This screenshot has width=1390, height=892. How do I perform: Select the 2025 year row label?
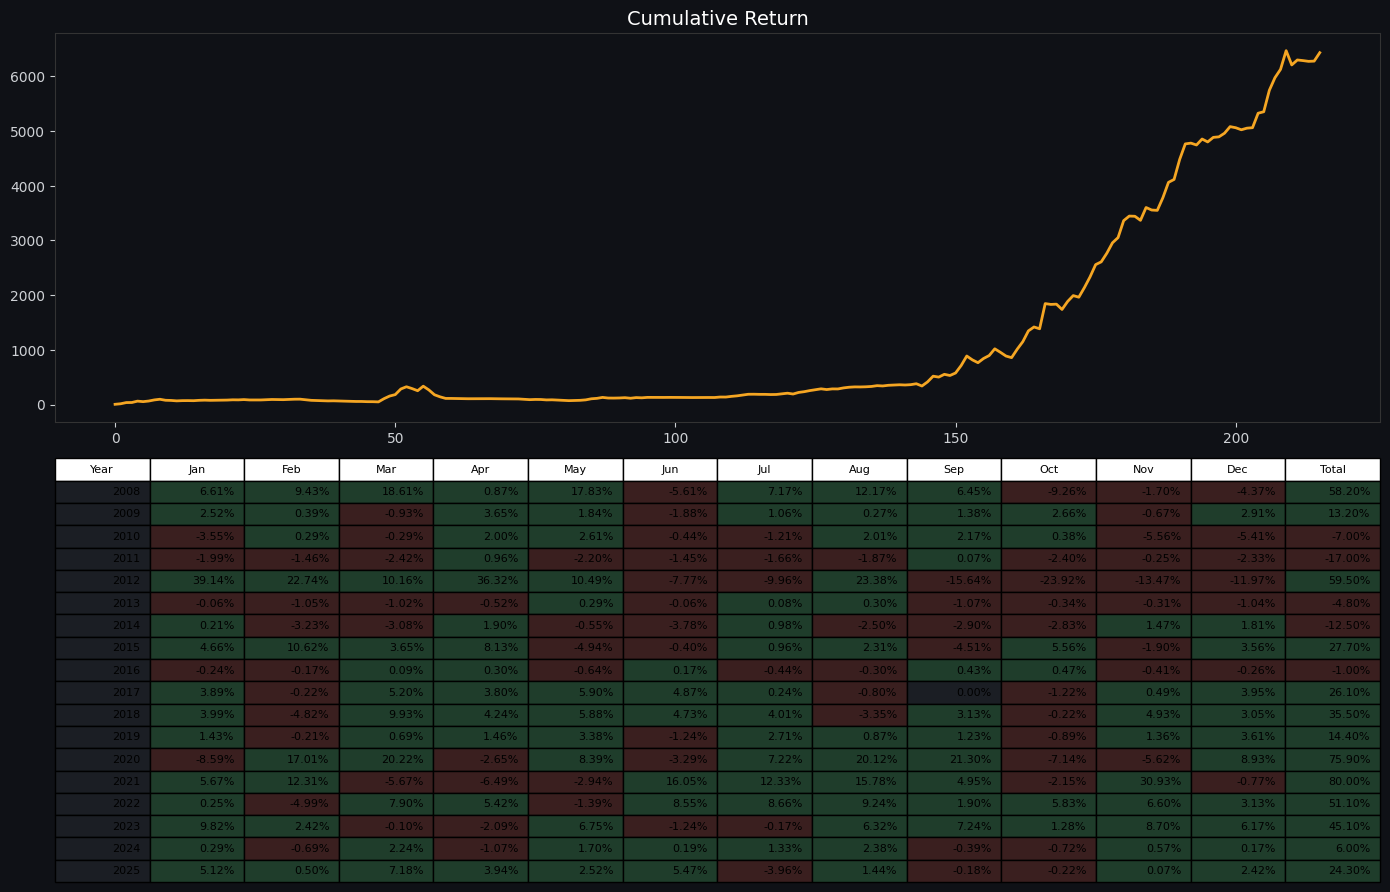[102, 871]
